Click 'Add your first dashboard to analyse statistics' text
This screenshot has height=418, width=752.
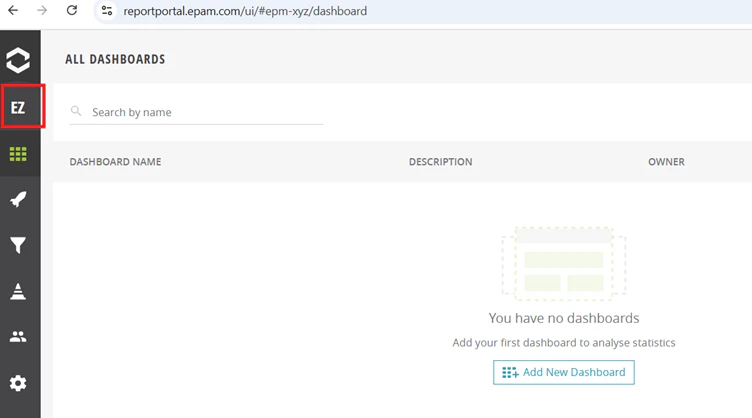[564, 343]
